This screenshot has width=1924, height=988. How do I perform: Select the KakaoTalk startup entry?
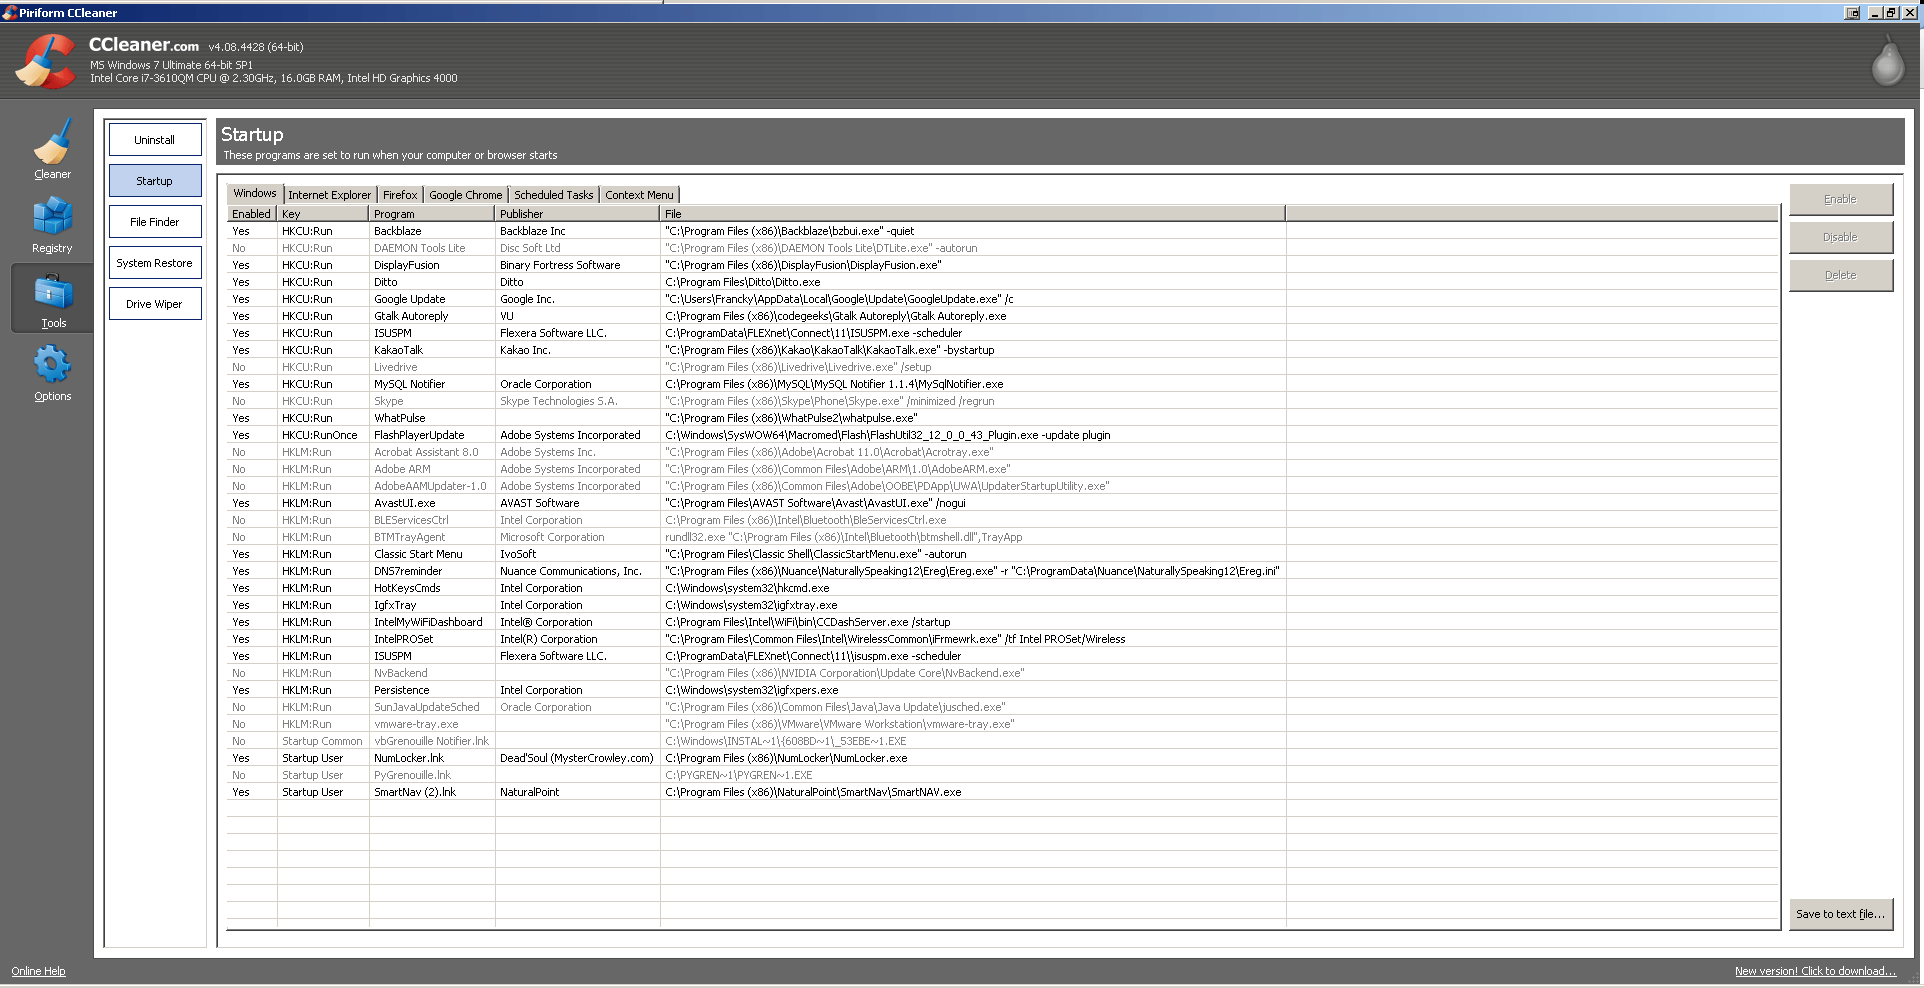pos(1002,350)
